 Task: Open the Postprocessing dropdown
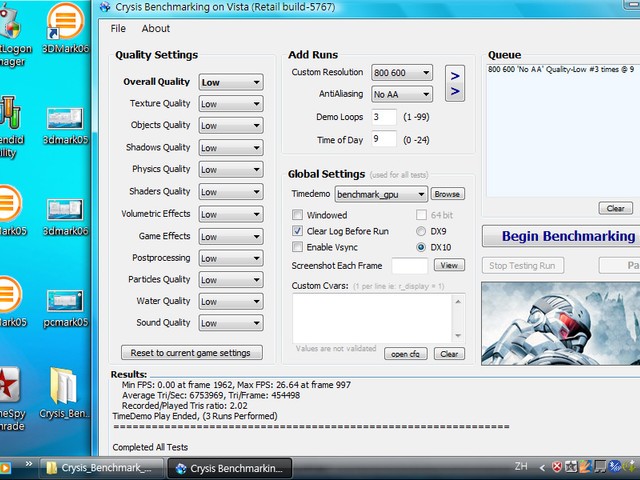coord(231,258)
